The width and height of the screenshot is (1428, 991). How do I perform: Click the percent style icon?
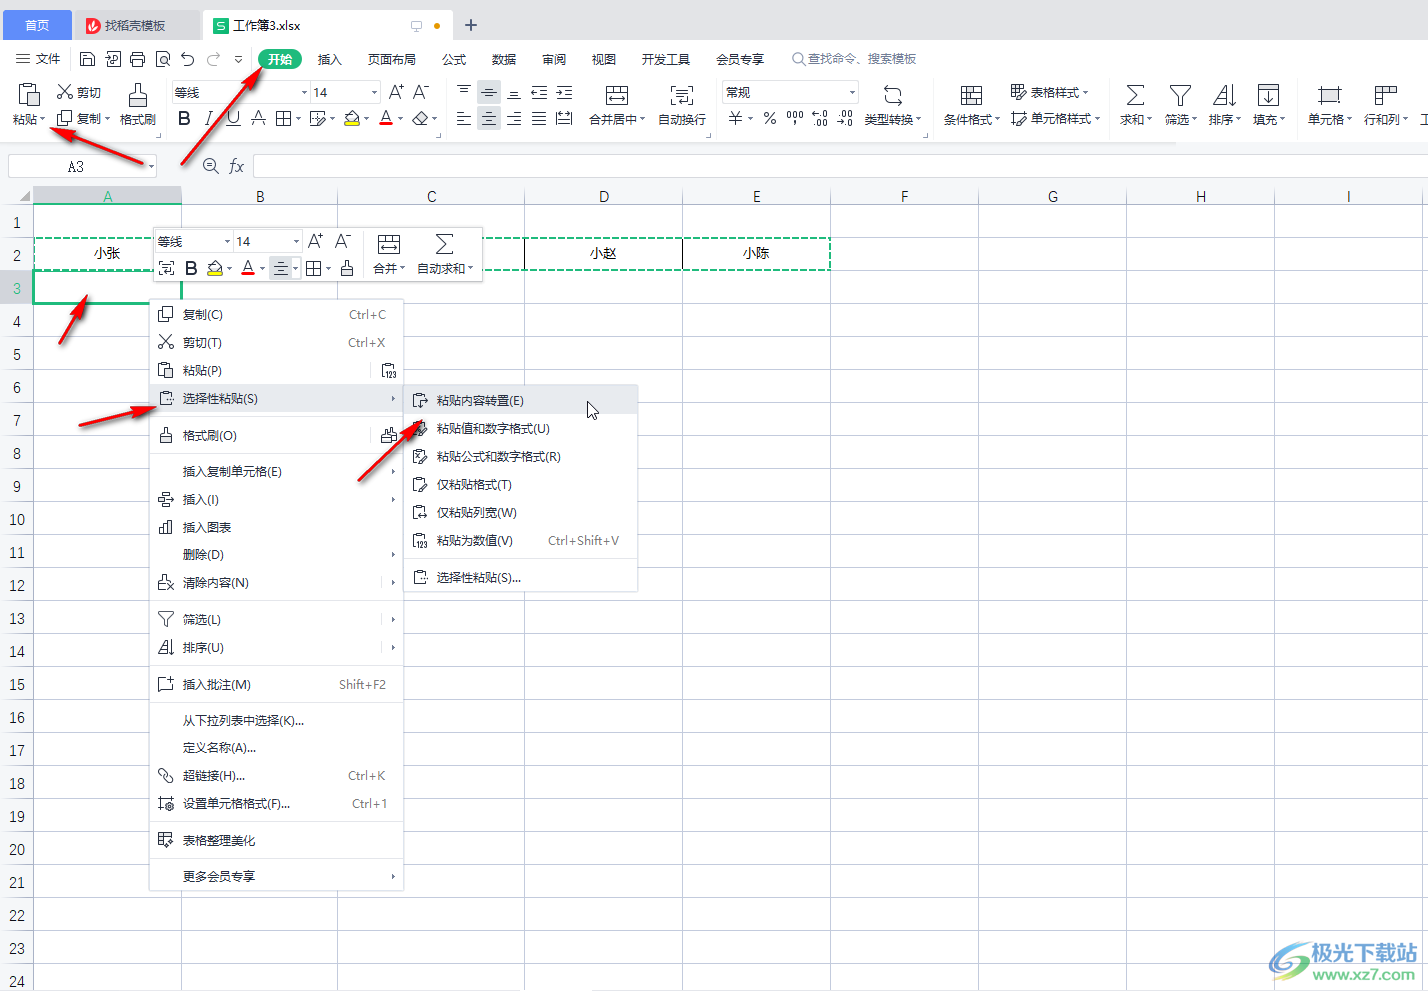(x=770, y=119)
